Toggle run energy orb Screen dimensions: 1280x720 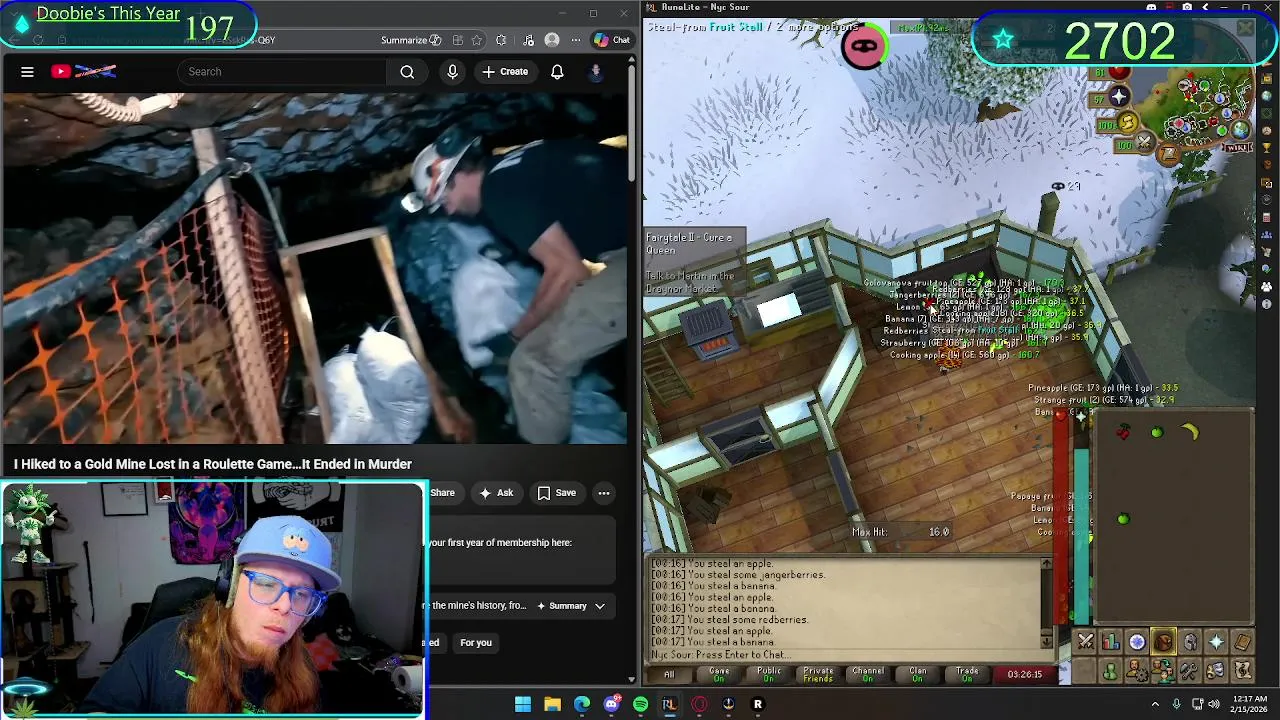[x=1129, y=122]
